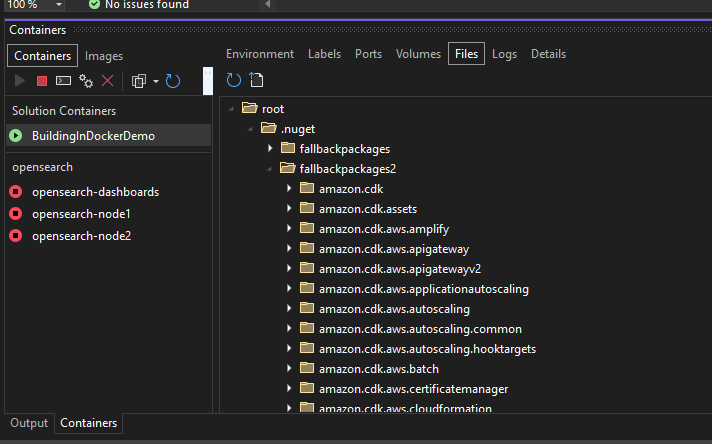Click the fallbackpackages2 open folder icon
The image size is (712, 444).
pyautogui.click(x=288, y=168)
